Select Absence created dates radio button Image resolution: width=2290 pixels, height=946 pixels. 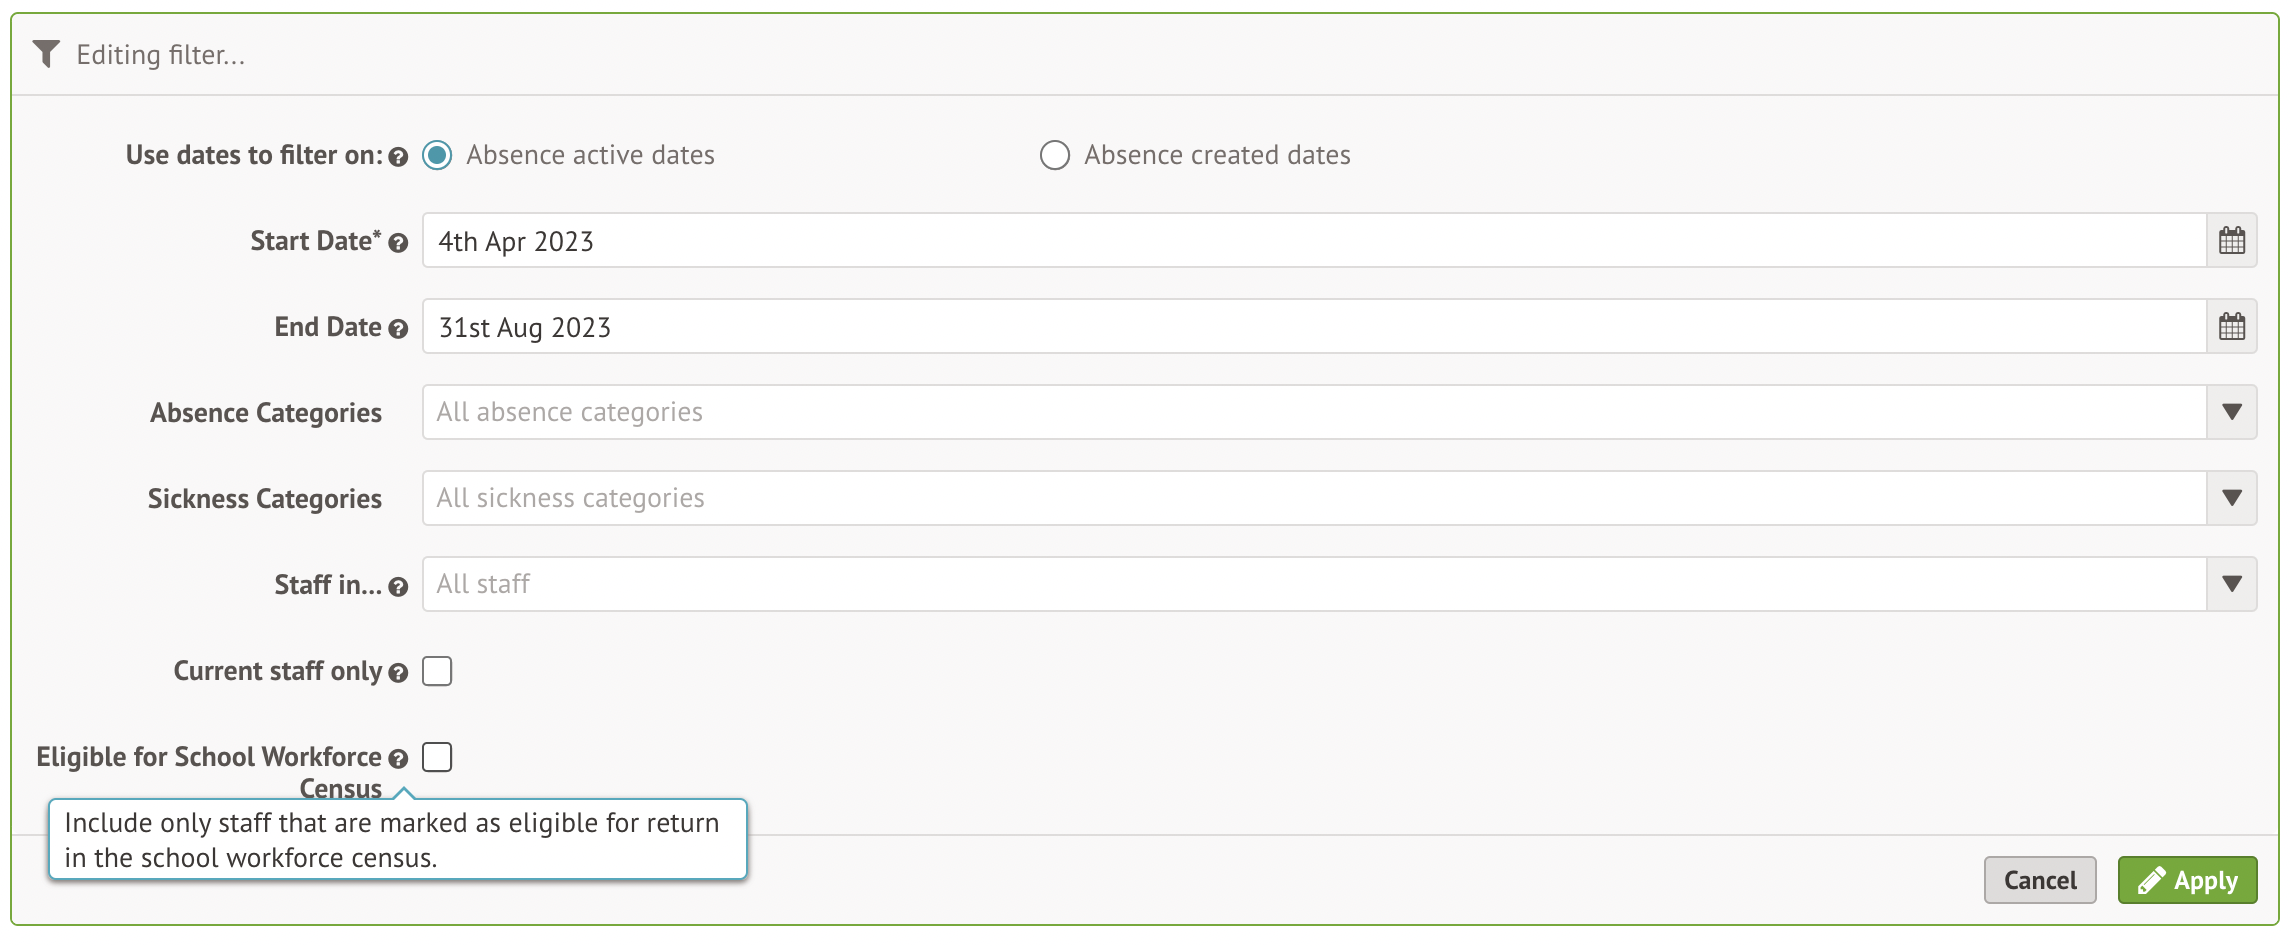tap(1054, 155)
